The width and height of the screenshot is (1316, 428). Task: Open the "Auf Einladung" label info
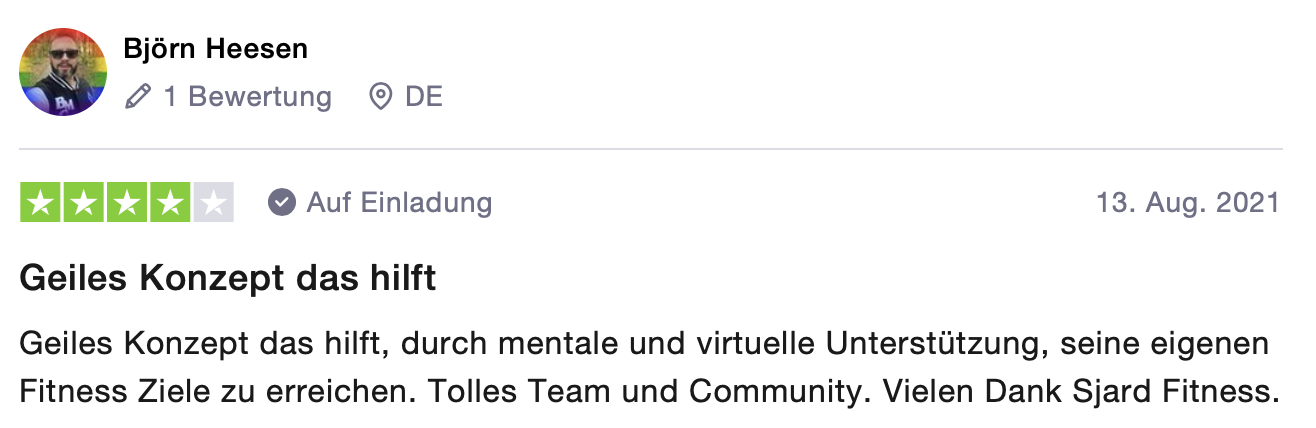click(x=399, y=203)
